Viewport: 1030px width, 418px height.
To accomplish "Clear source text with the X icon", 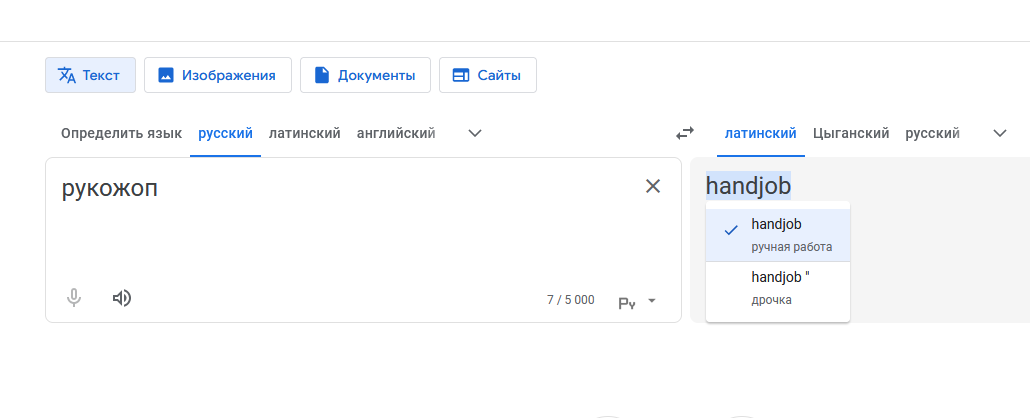I will click(x=652, y=186).
